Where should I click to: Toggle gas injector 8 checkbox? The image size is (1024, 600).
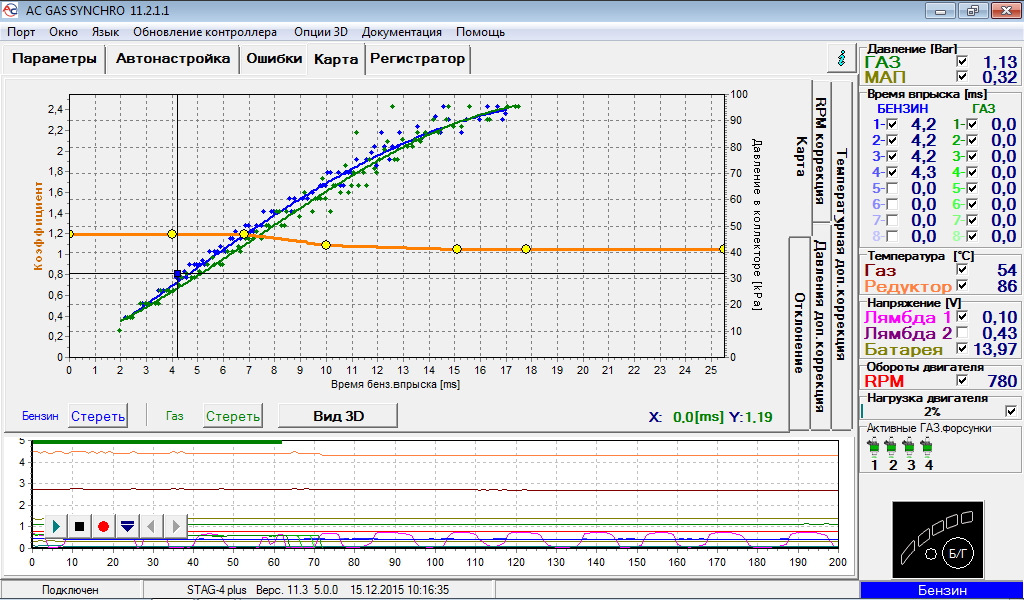(x=972, y=236)
